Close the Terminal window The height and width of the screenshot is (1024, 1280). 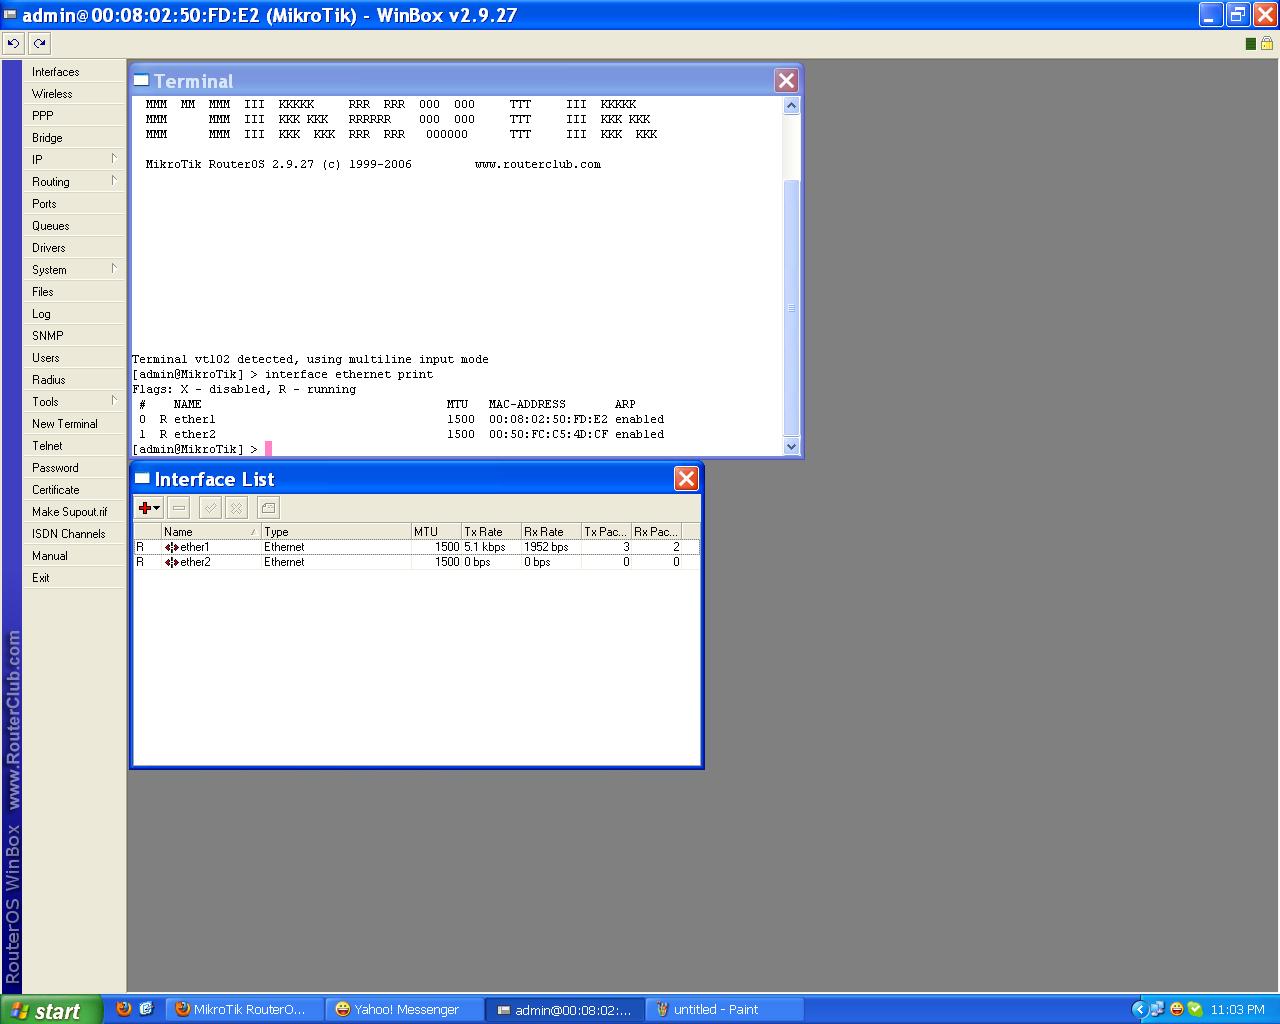point(786,81)
